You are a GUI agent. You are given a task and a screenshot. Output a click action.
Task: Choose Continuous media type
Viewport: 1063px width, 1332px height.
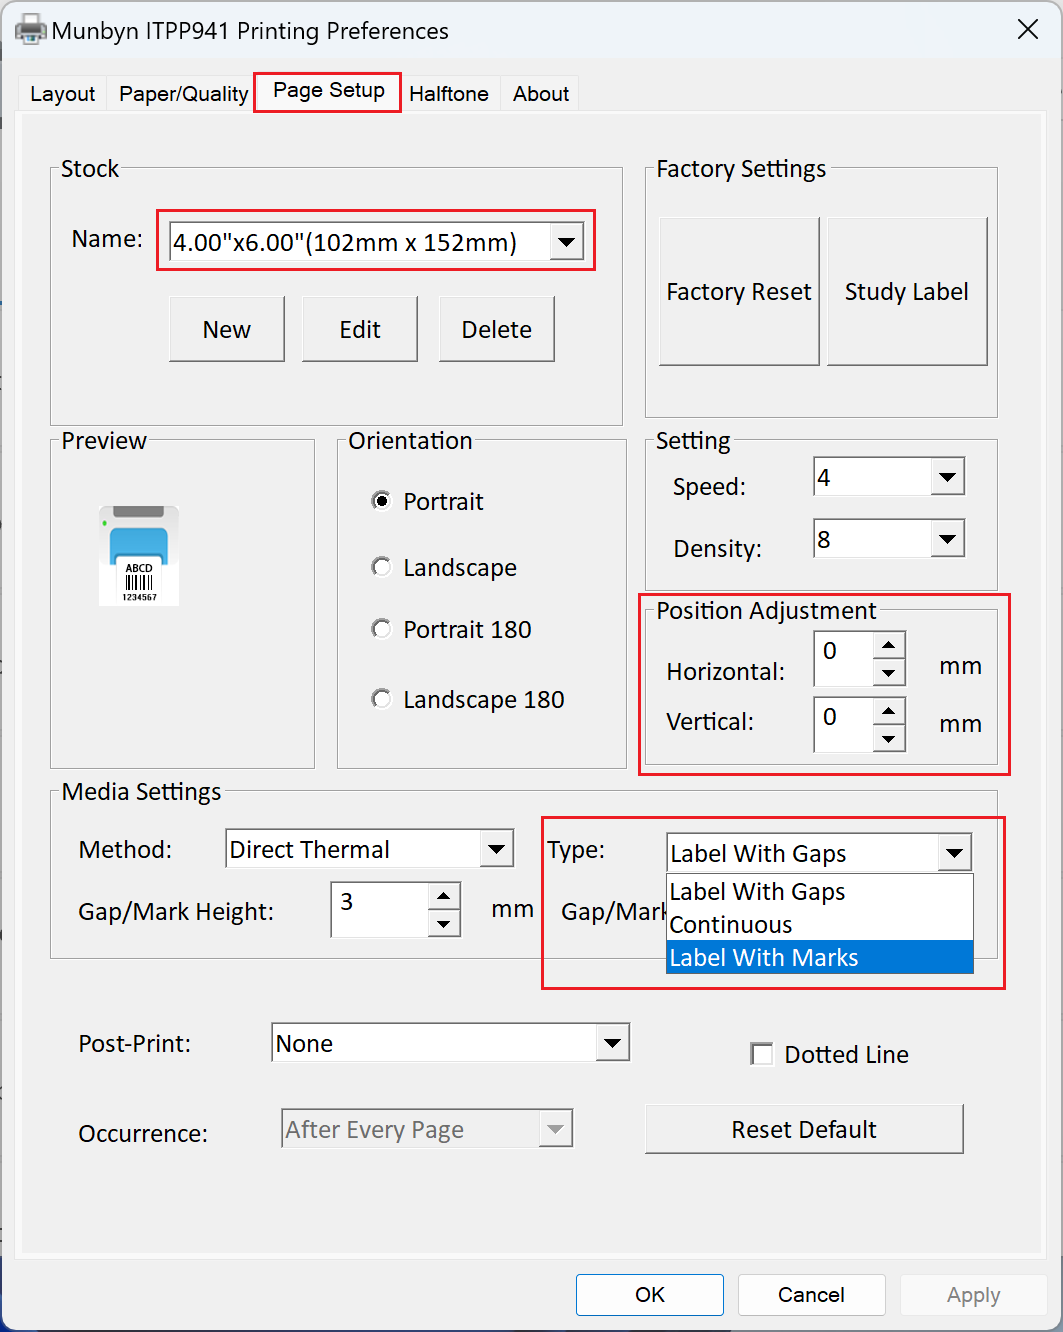(820, 924)
